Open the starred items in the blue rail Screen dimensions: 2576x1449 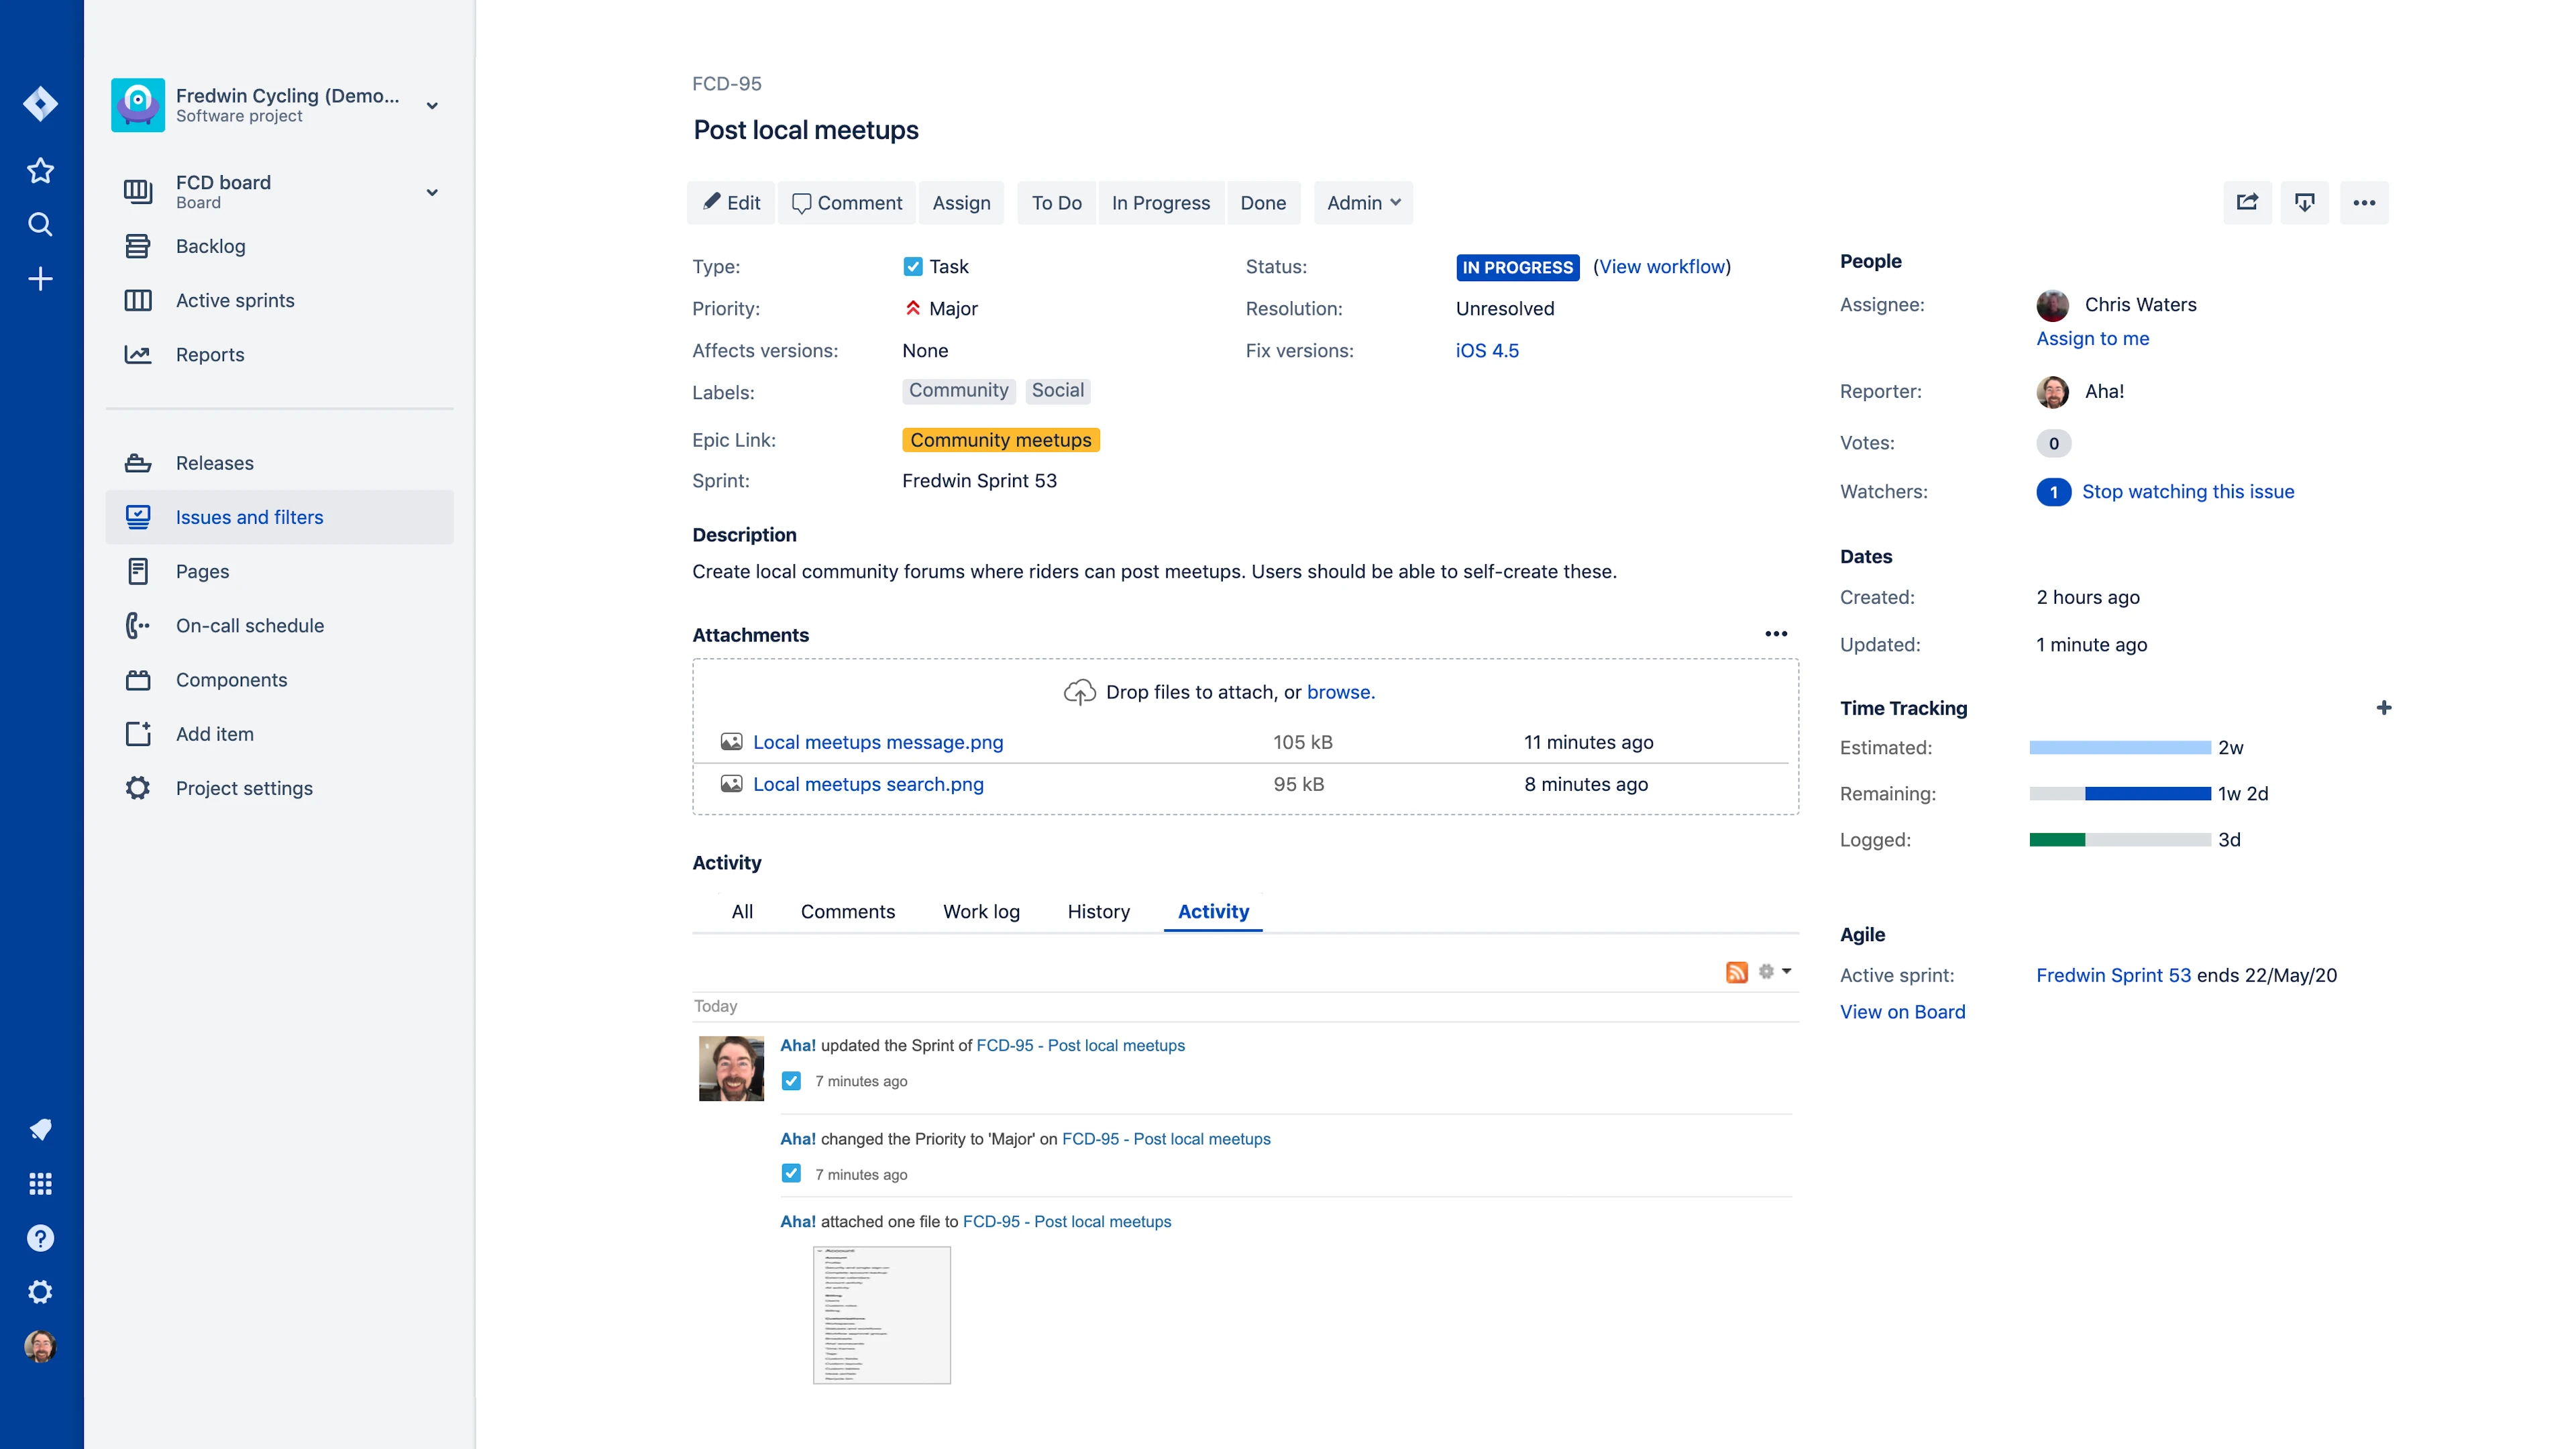pos(40,170)
